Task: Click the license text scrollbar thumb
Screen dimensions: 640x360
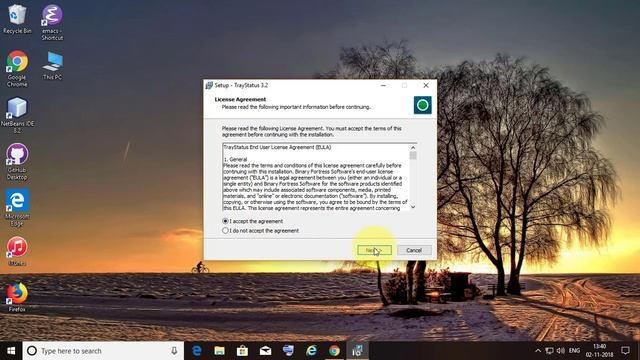Action: pyautogui.click(x=413, y=156)
